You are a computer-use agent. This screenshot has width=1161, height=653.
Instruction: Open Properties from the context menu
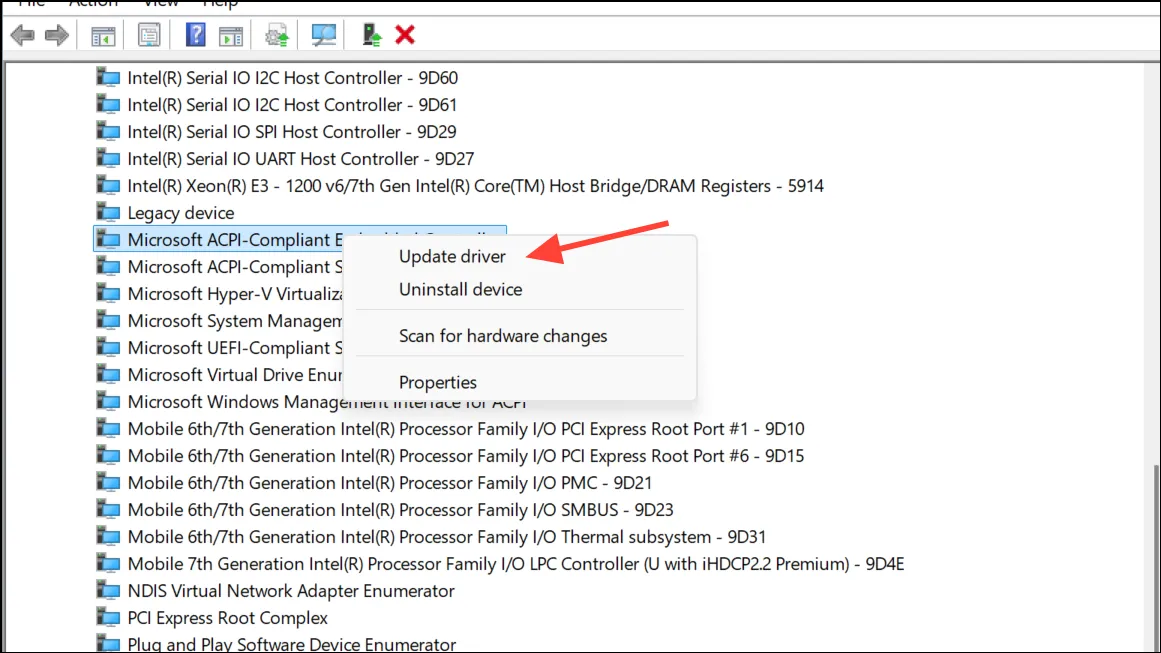[438, 383]
